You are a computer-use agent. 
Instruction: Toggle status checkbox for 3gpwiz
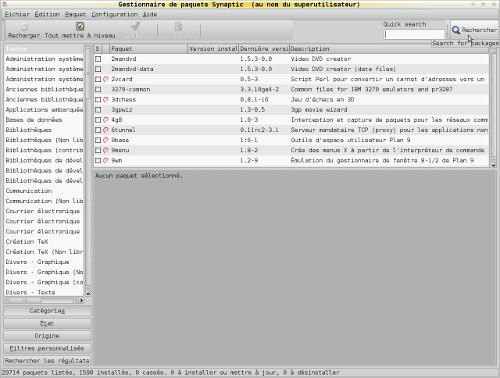98,110
